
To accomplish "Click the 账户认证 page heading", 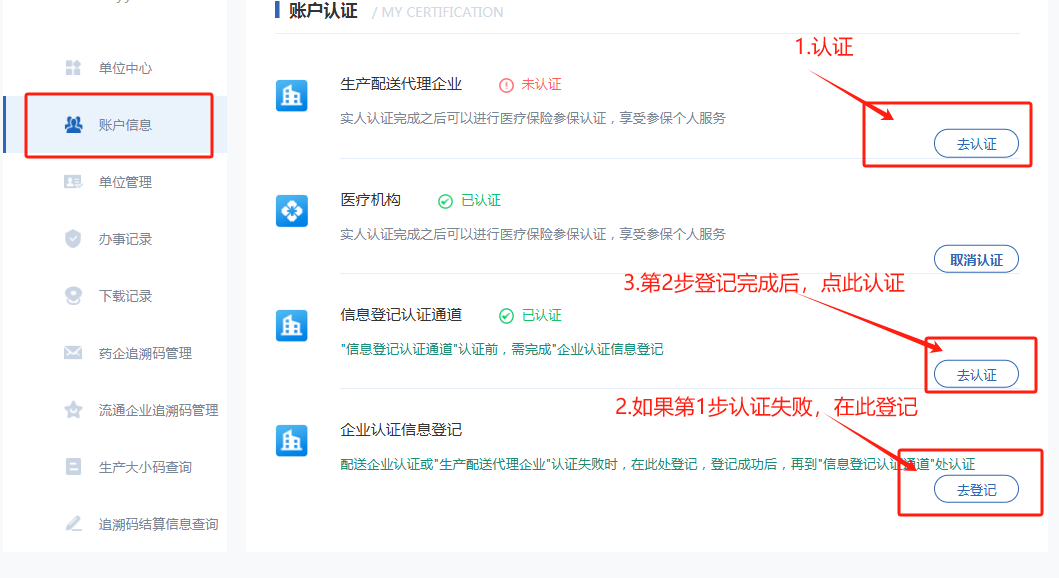I will (323, 11).
